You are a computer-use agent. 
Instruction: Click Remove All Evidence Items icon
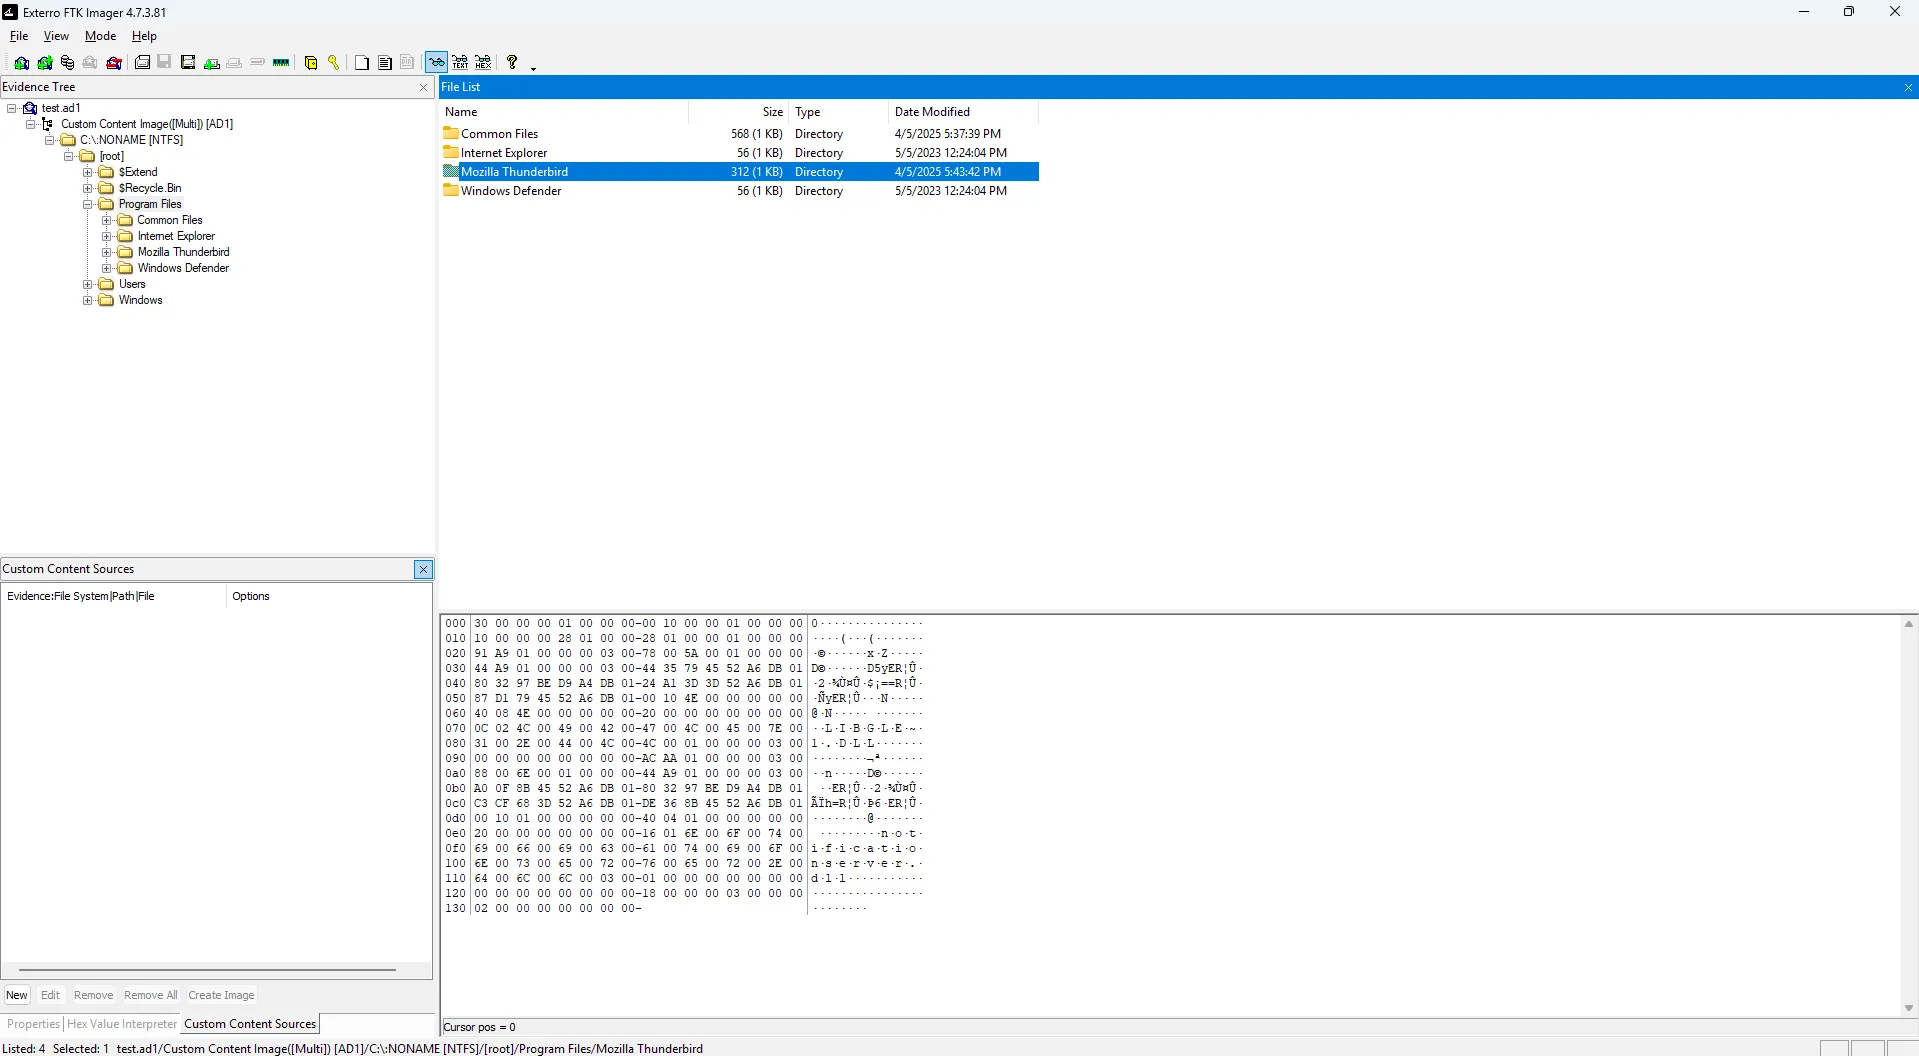114,63
